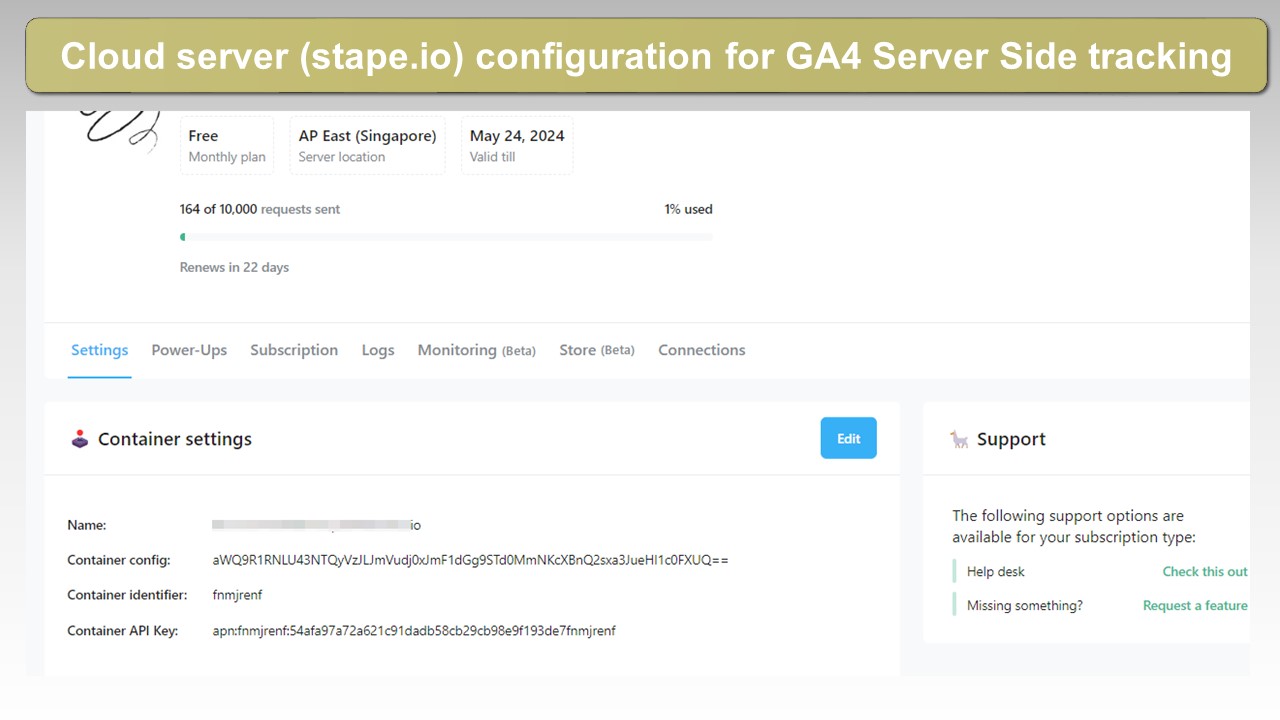Click the Support heading
Image resolution: width=1280 pixels, height=720 pixels.
[1011, 439]
